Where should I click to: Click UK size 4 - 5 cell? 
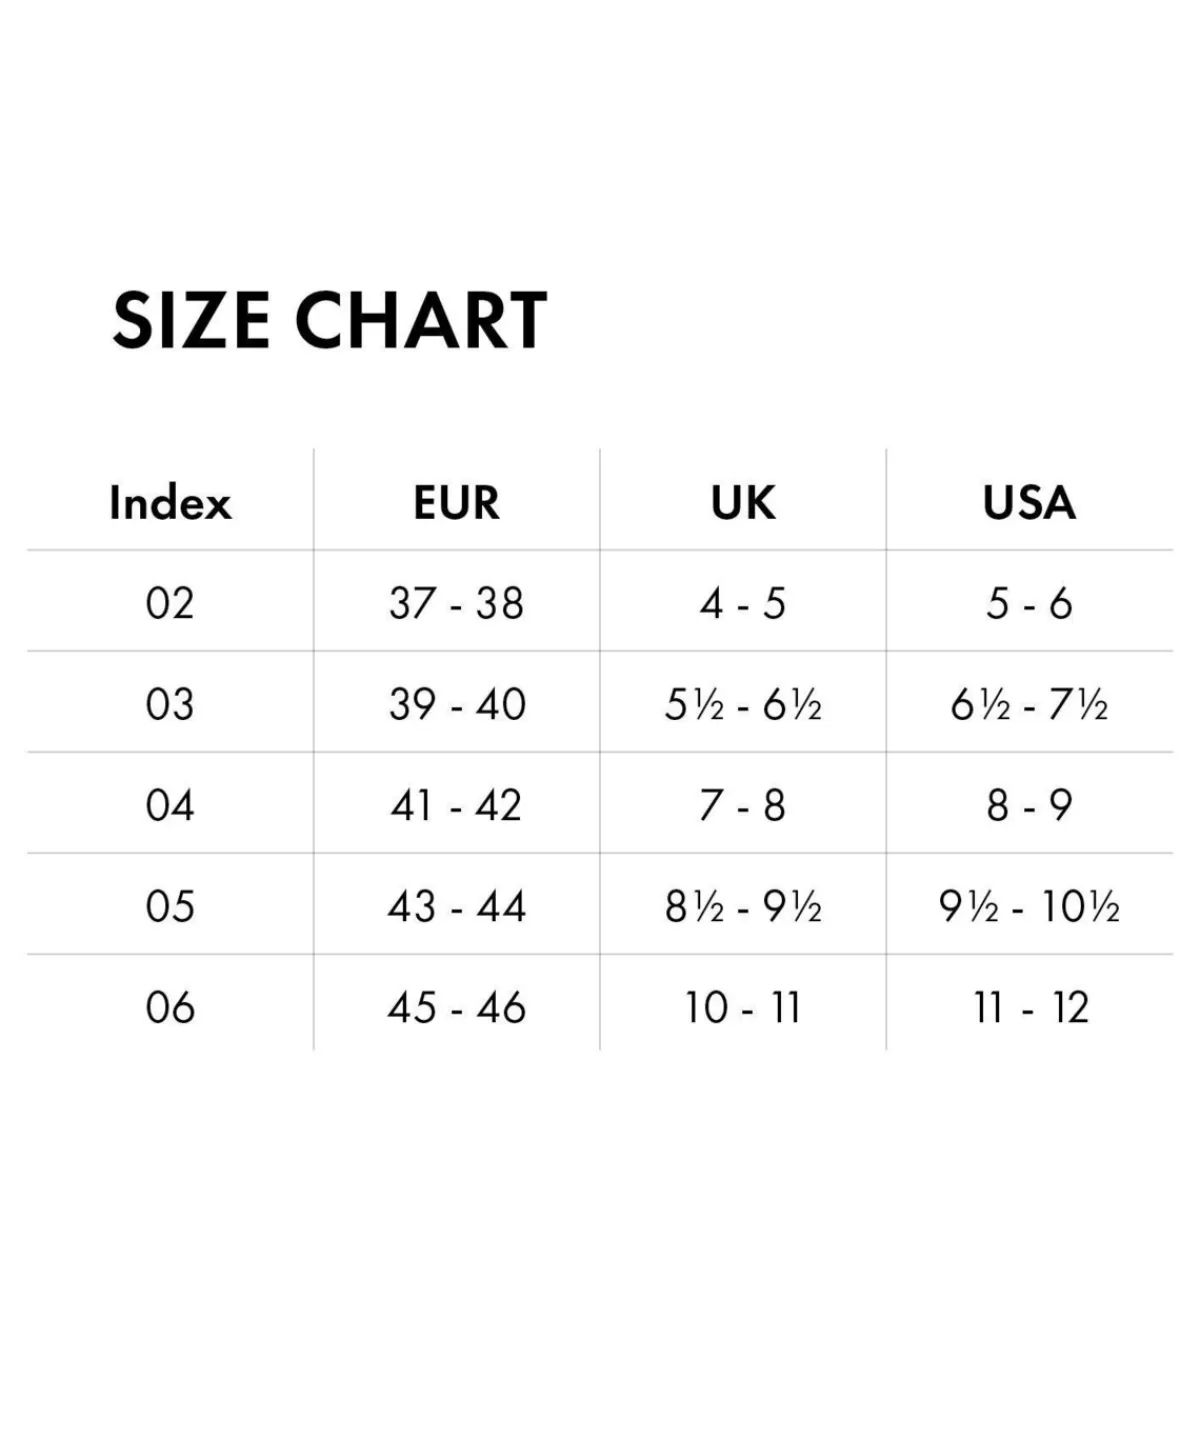coord(743,603)
